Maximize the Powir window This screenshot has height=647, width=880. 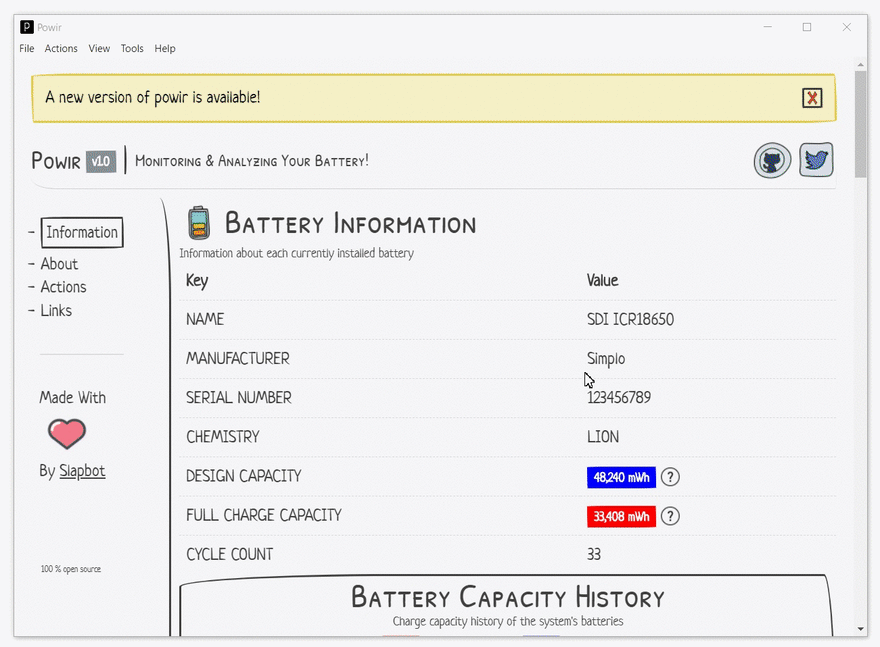[807, 27]
